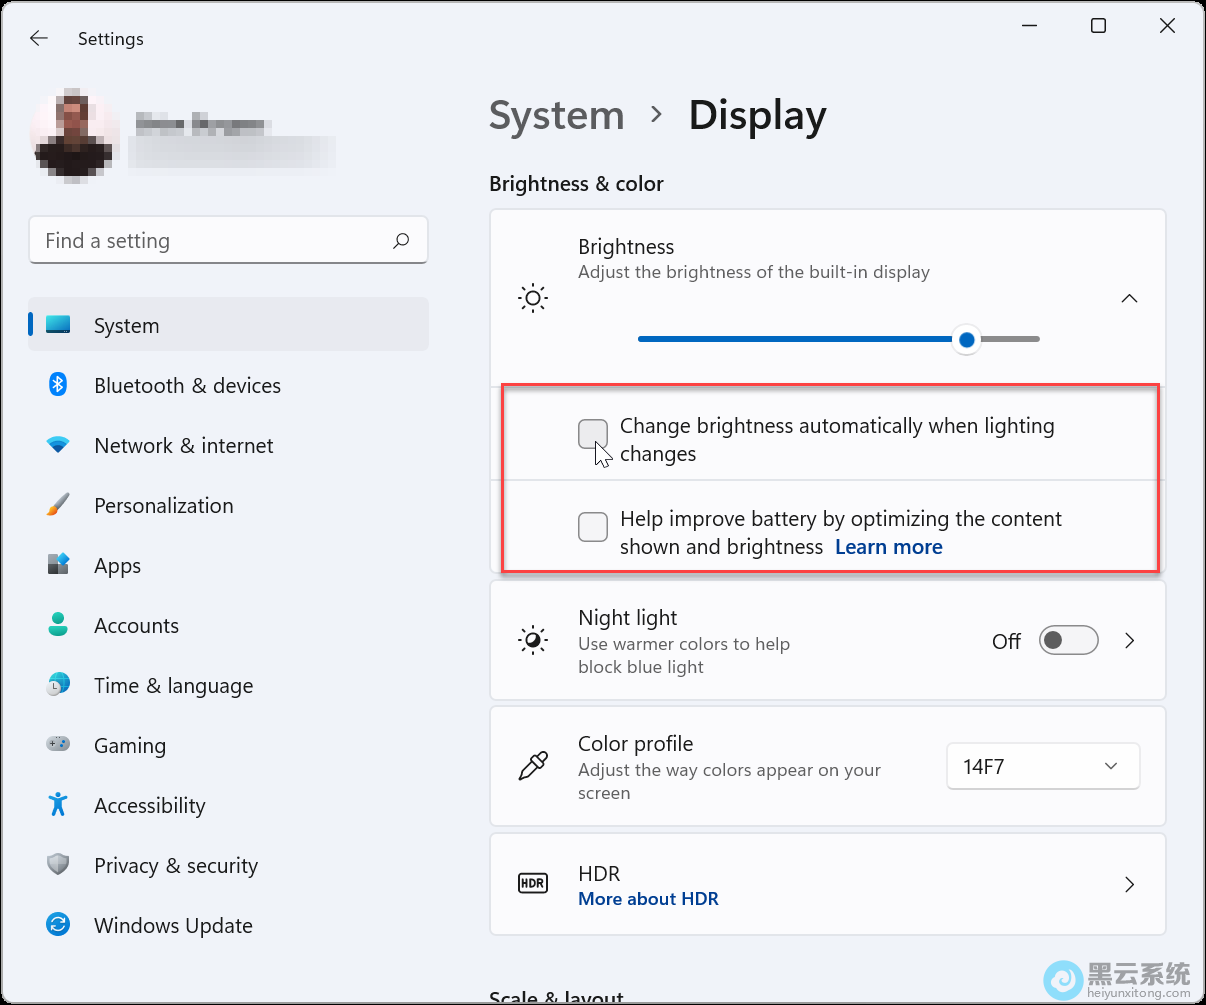This screenshot has height=1005, width=1206.
Task: Click the Network & internet Wi-Fi icon
Action: (x=58, y=445)
